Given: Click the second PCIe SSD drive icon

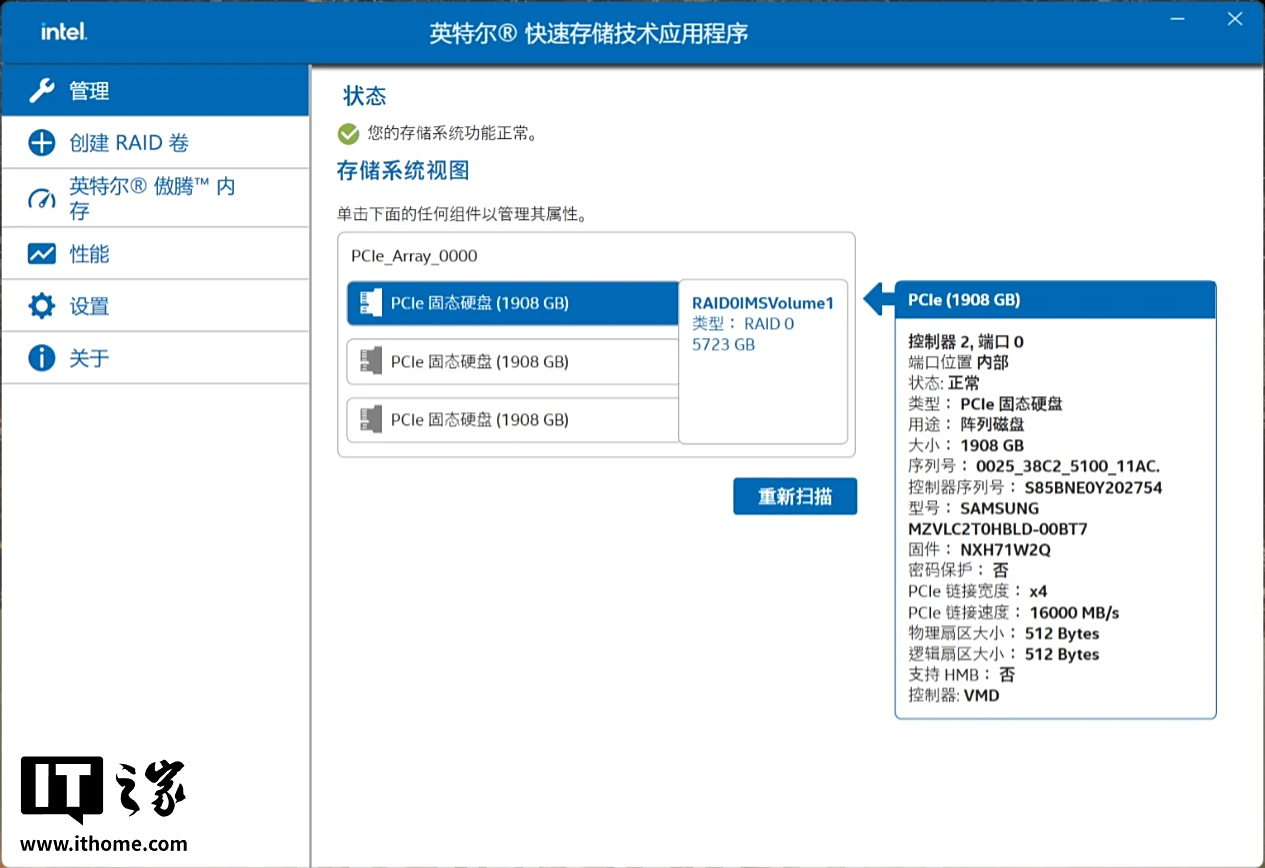Looking at the screenshot, I should point(370,361).
